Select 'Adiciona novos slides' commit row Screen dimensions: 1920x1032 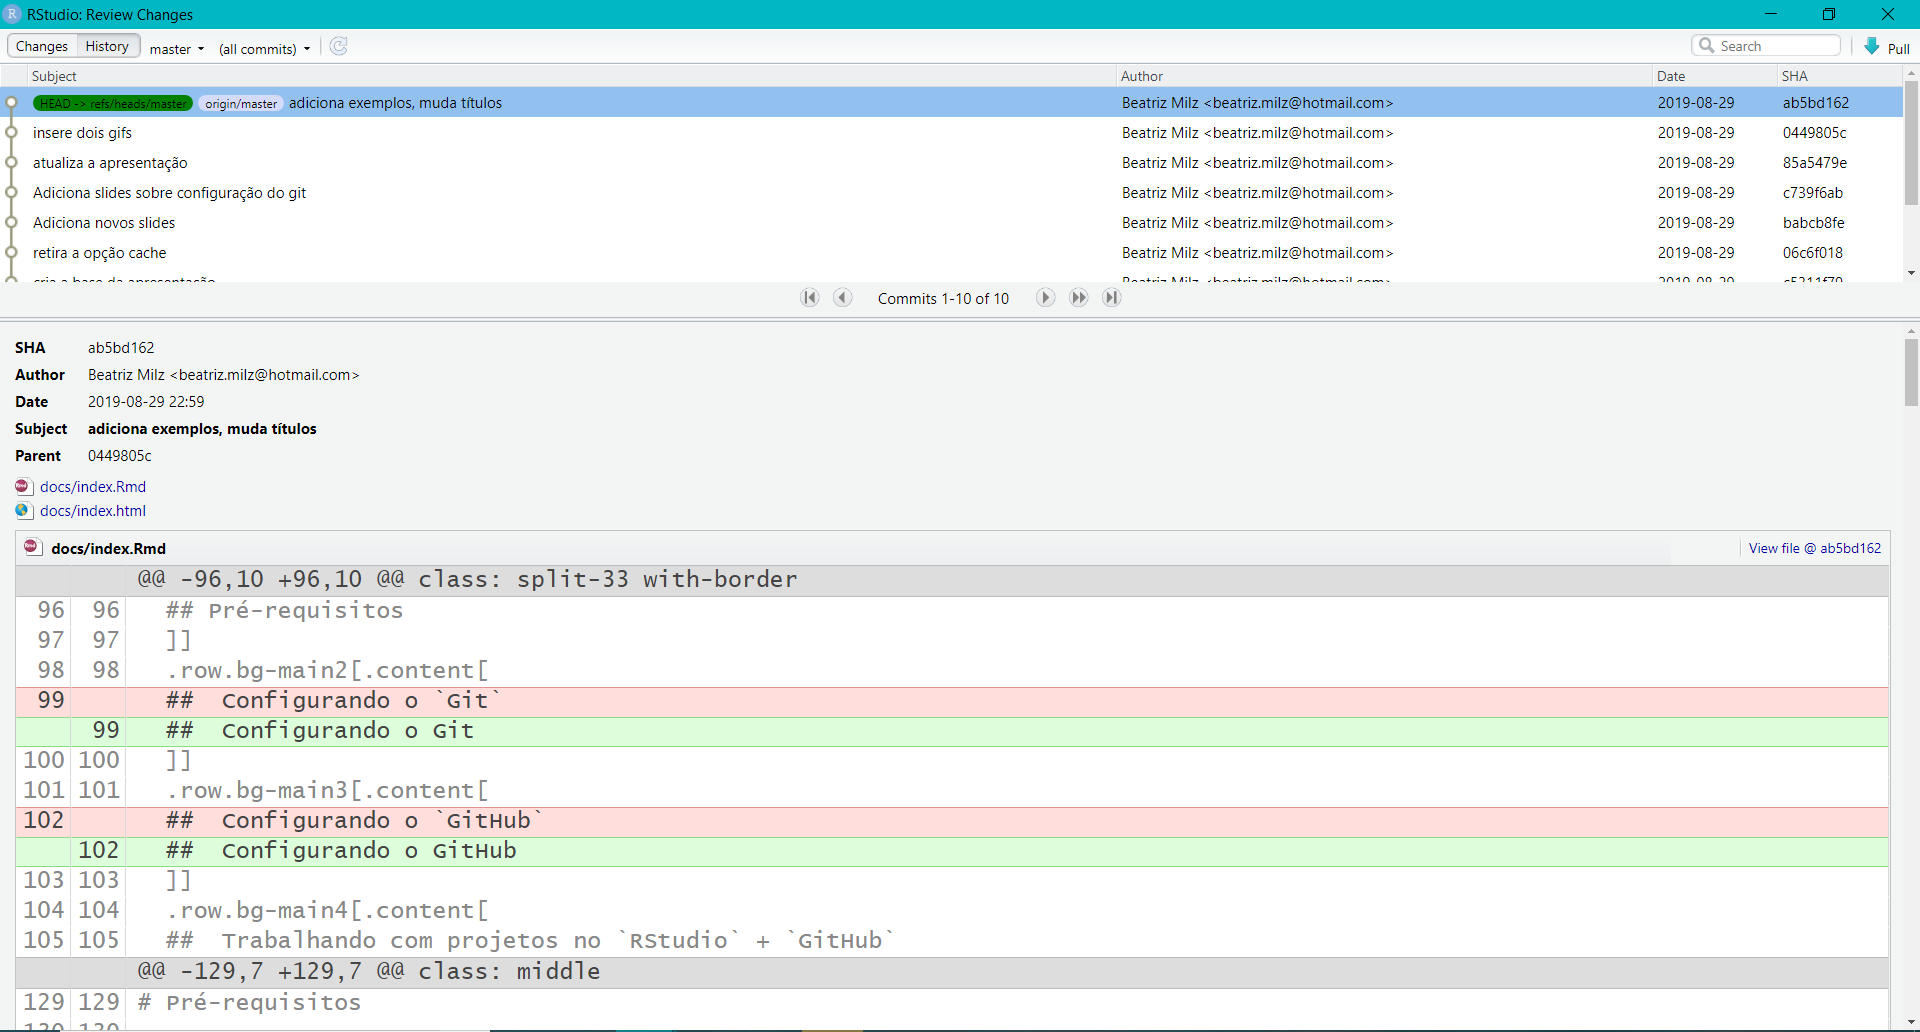click(x=104, y=223)
